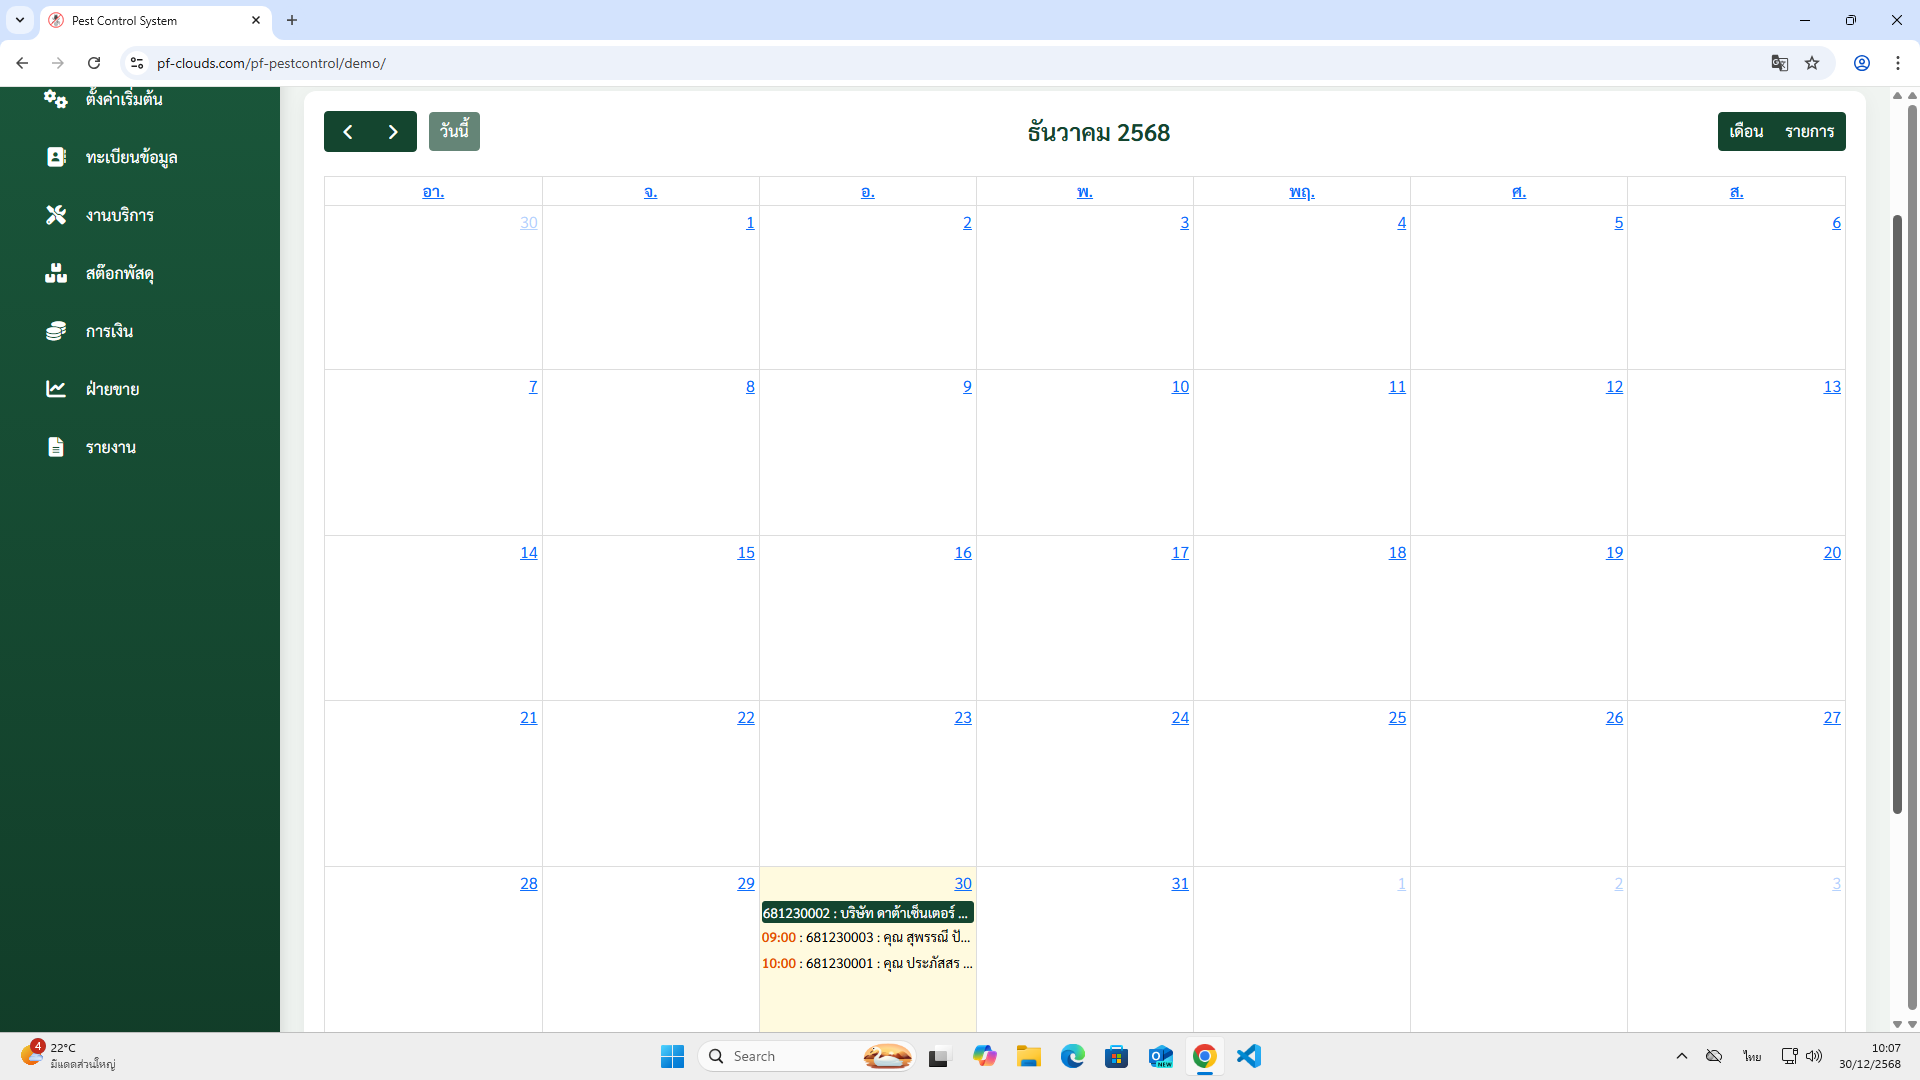Open the ฝ่ายขาย chart icon
The height and width of the screenshot is (1080, 1920).
point(56,389)
